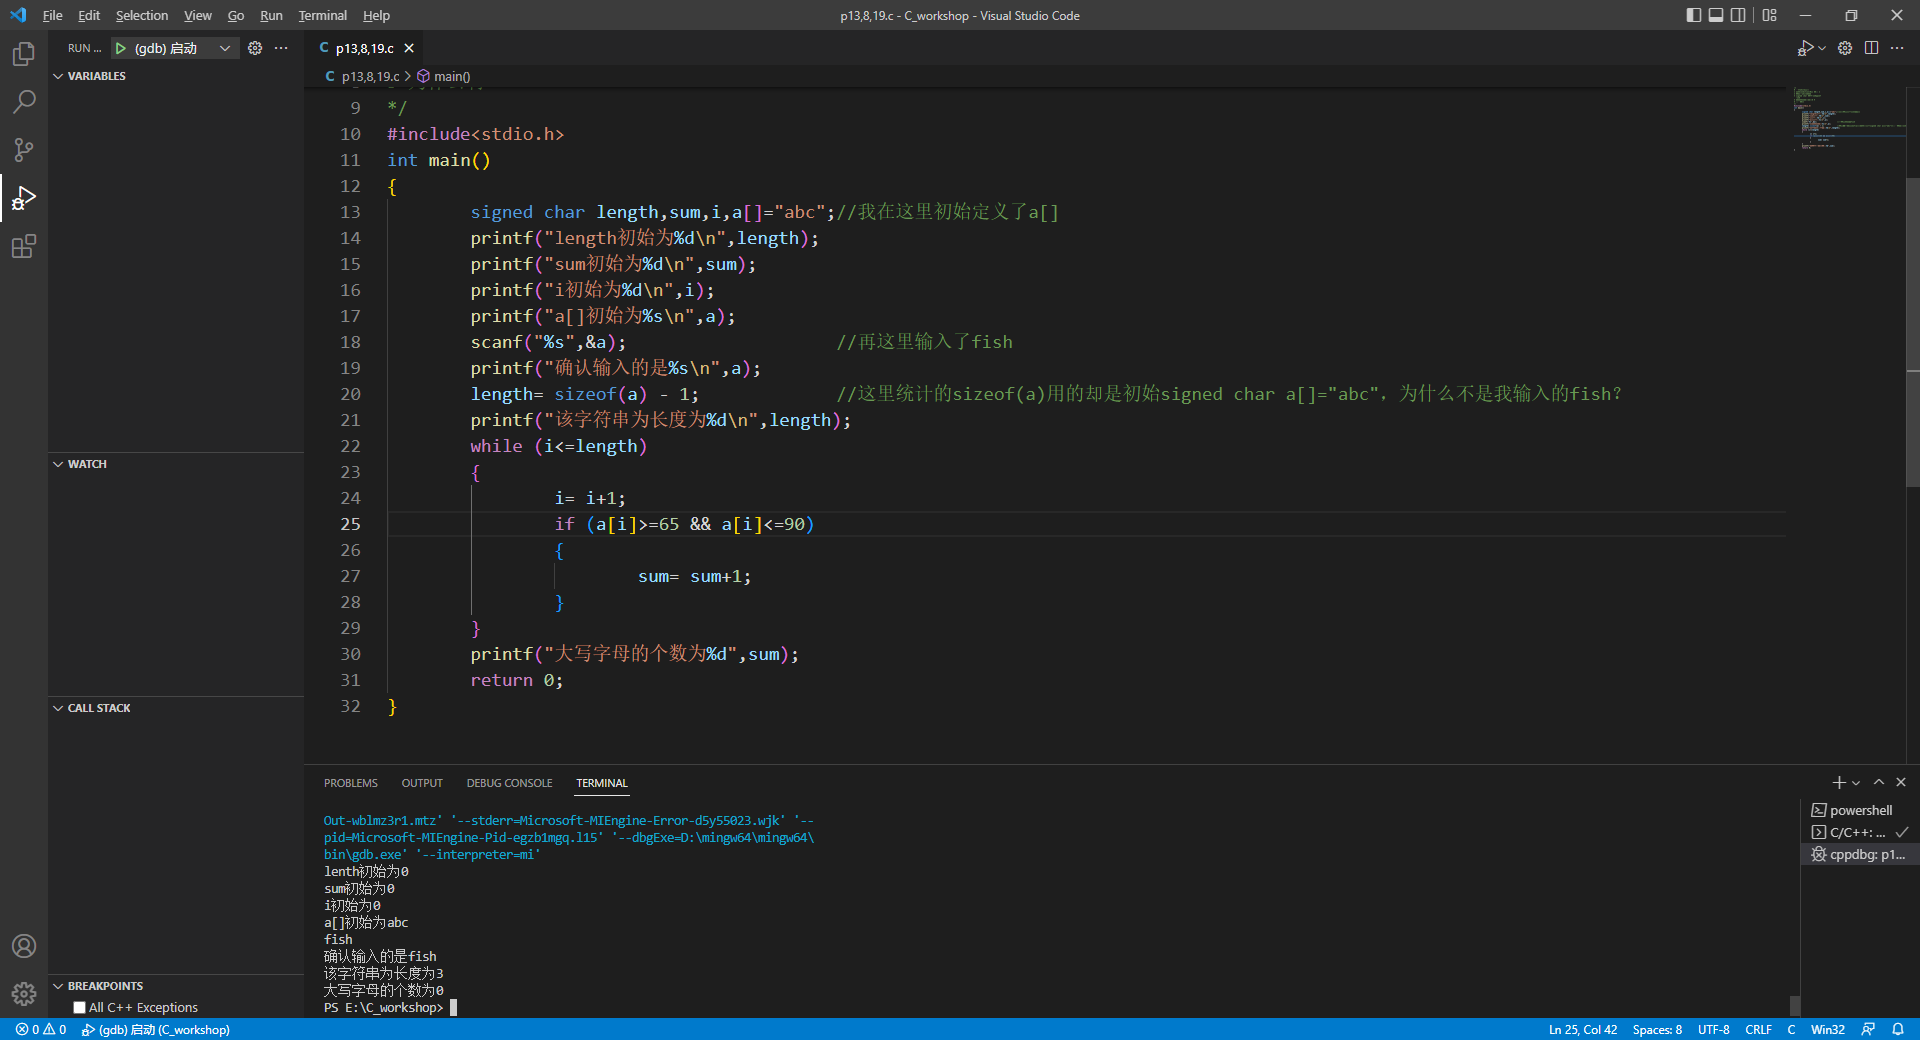Open the Search view in activity bar

(24, 102)
